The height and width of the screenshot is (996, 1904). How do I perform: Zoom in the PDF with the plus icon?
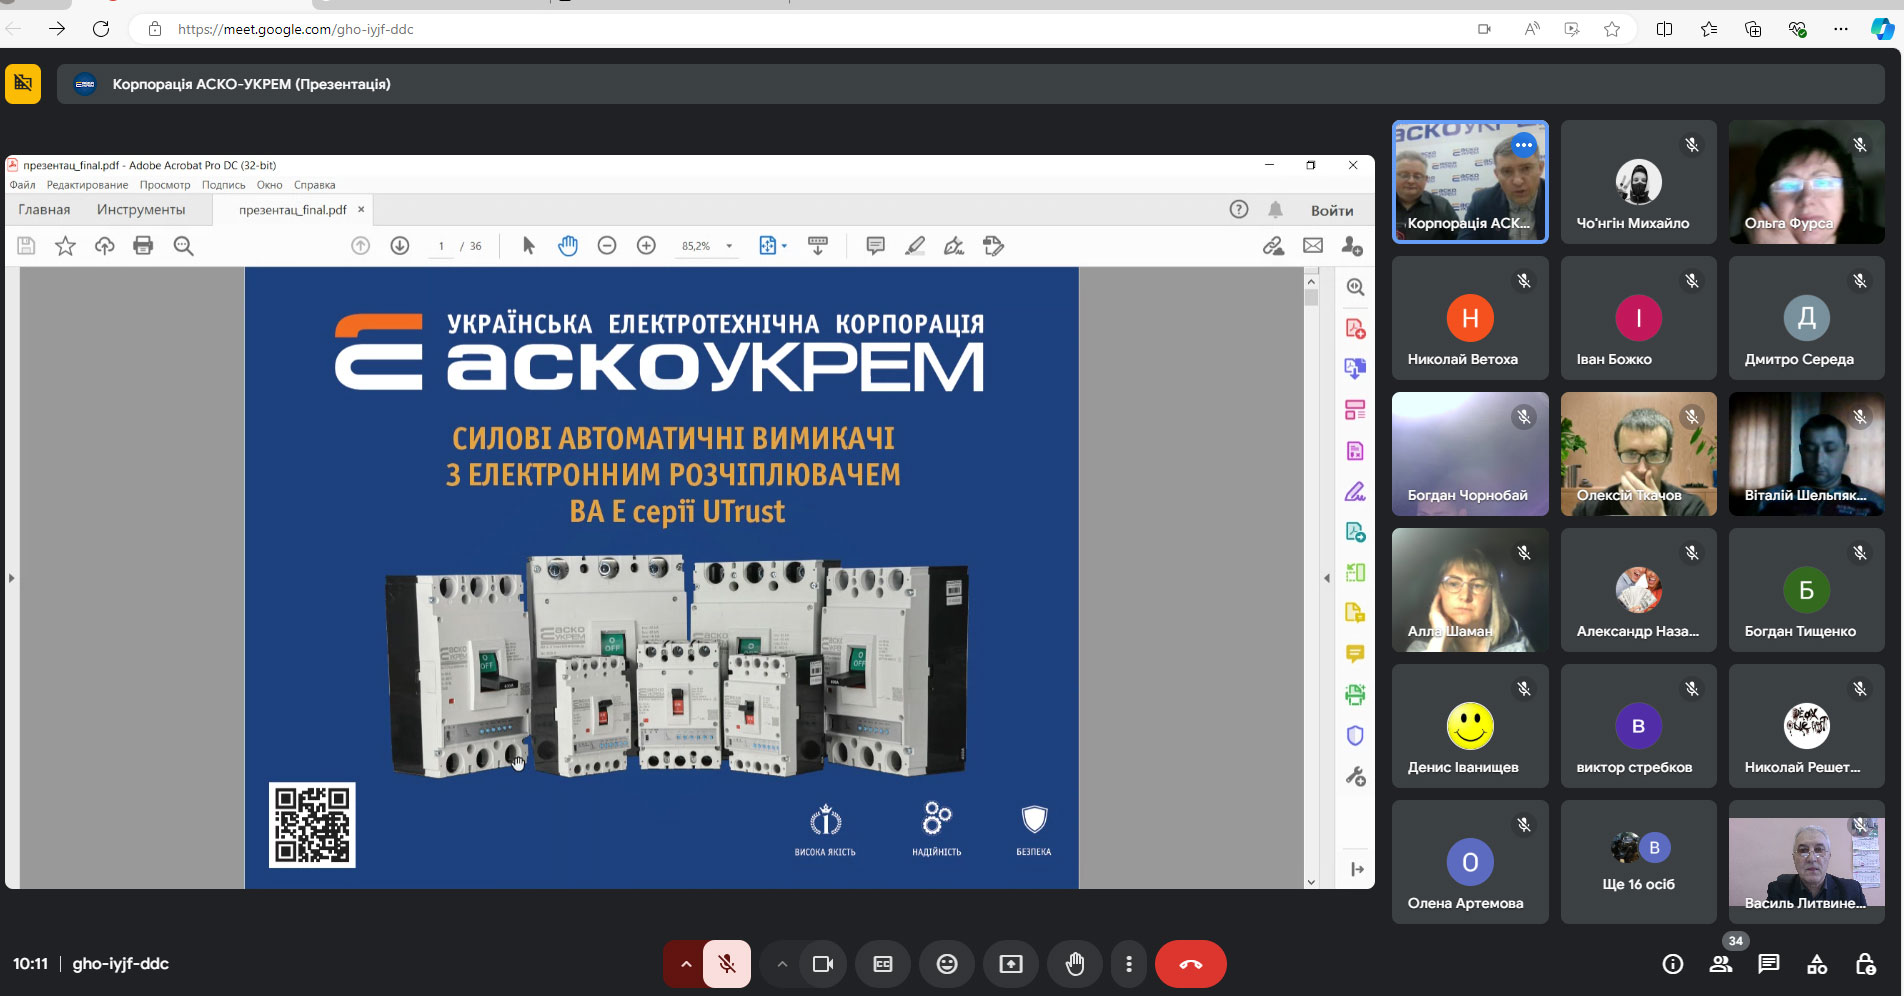coord(646,246)
